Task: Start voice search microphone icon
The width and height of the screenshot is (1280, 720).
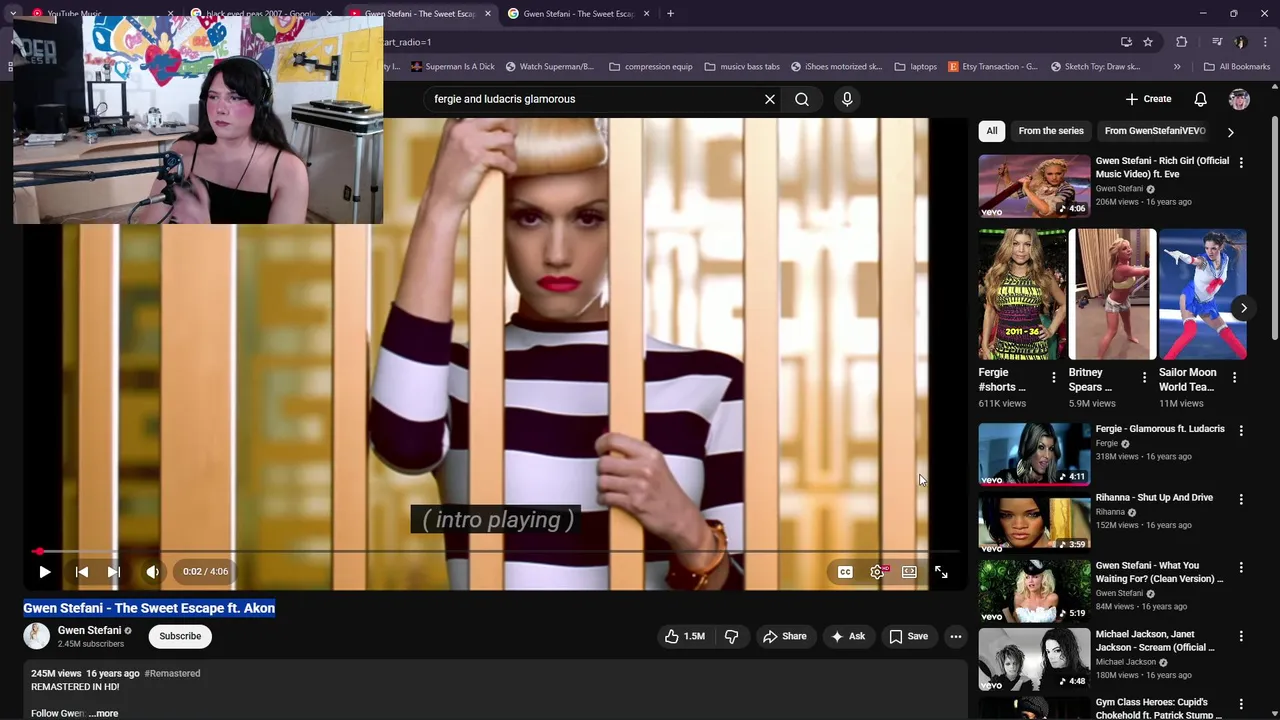Action: [x=847, y=99]
